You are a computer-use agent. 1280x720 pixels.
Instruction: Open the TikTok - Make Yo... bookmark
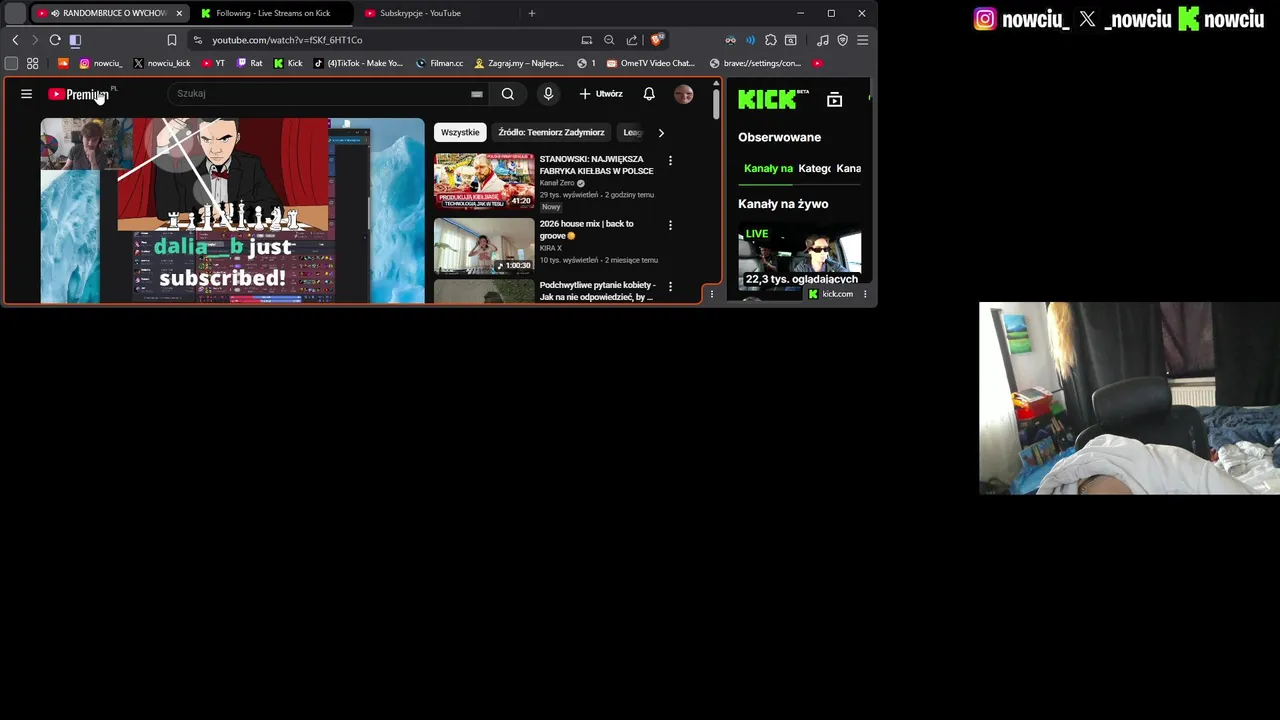pyautogui.click(x=358, y=63)
